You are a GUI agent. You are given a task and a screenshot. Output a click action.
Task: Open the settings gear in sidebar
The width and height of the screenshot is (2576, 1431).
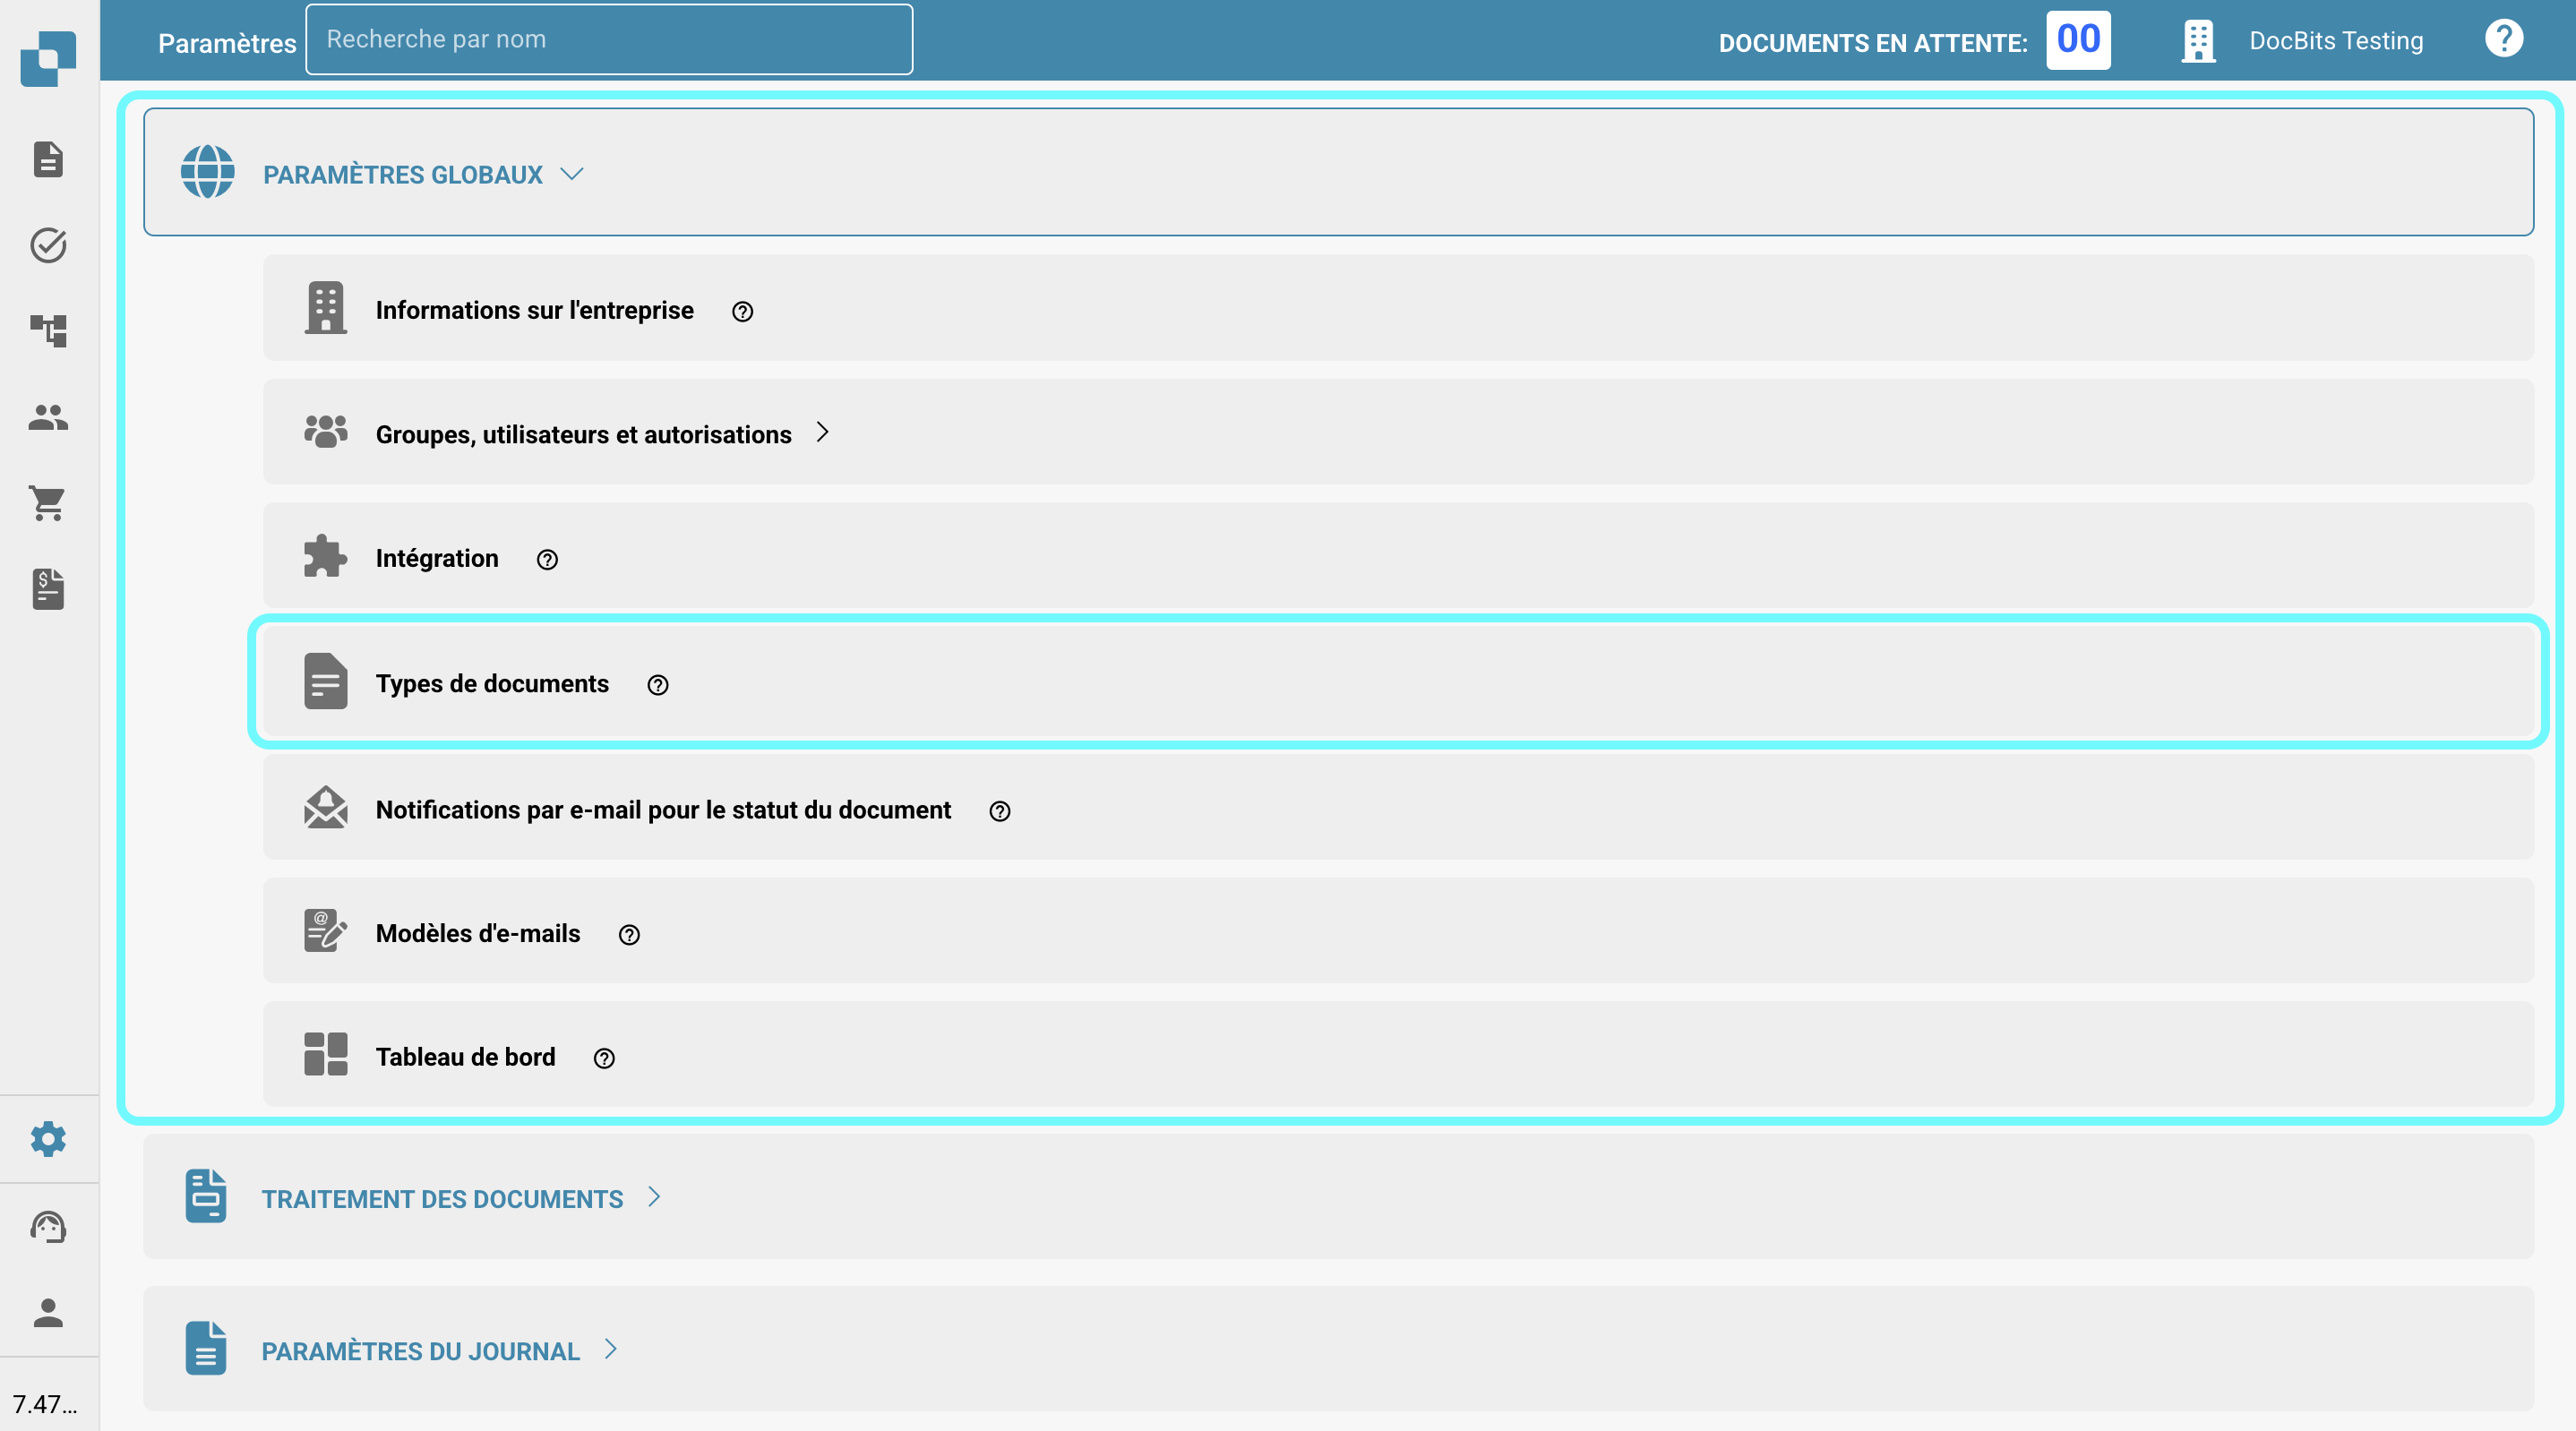(48, 1138)
